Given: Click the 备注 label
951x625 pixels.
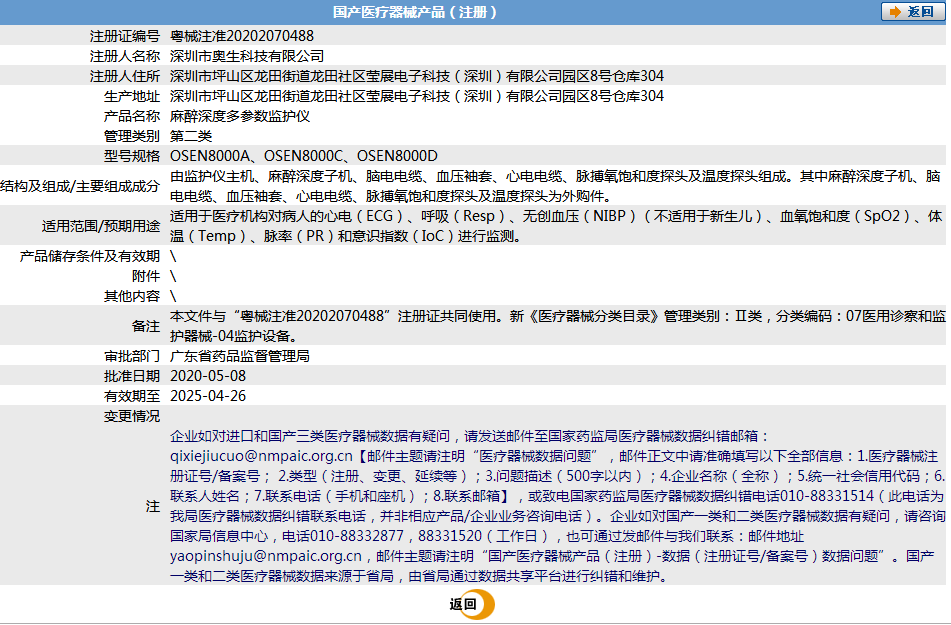Looking at the screenshot, I should pyautogui.click(x=146, y=326).
